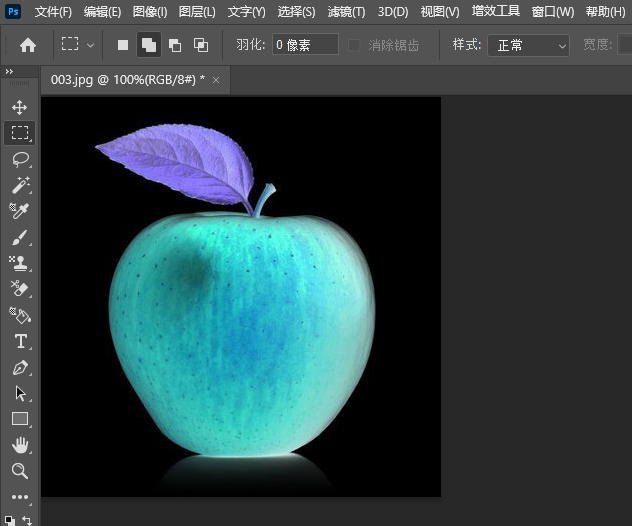Viewport: 632px width, 526px height.
Task: Close the 003.jpg document tab
Action: pos(216,80)
